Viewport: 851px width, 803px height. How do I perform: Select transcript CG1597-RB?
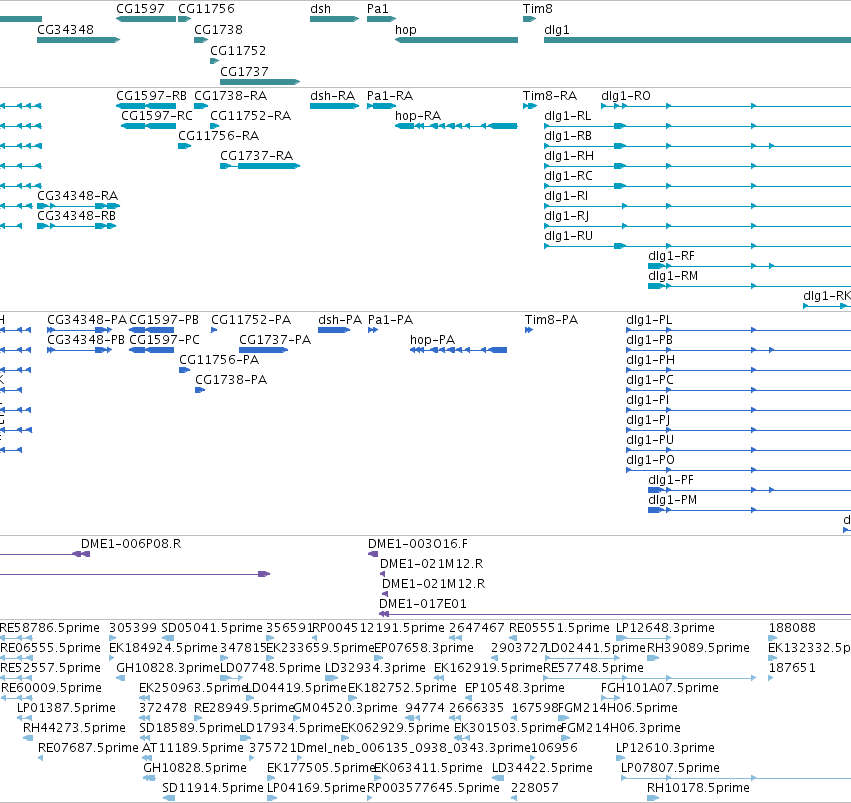pos(151,96)
